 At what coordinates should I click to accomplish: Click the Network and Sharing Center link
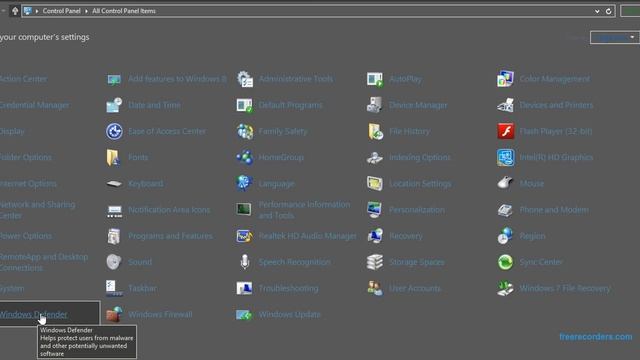(x=38, y=210)
